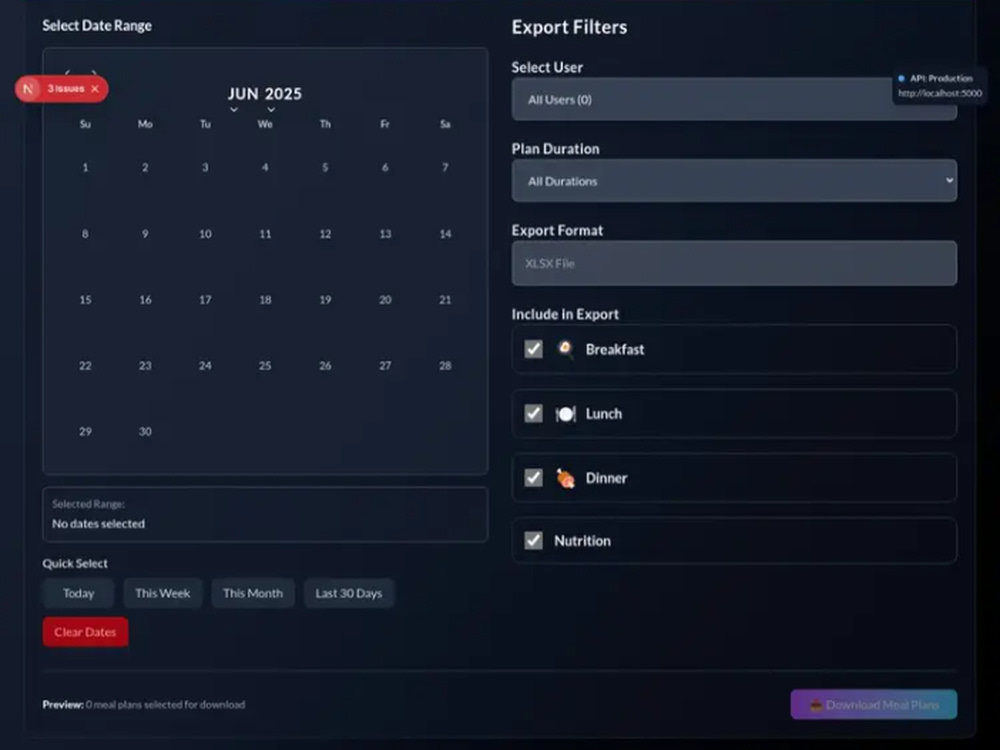Choose date 21 in calendar
The height and width of the screenshot is (750, 1000).
coord(445,300)
